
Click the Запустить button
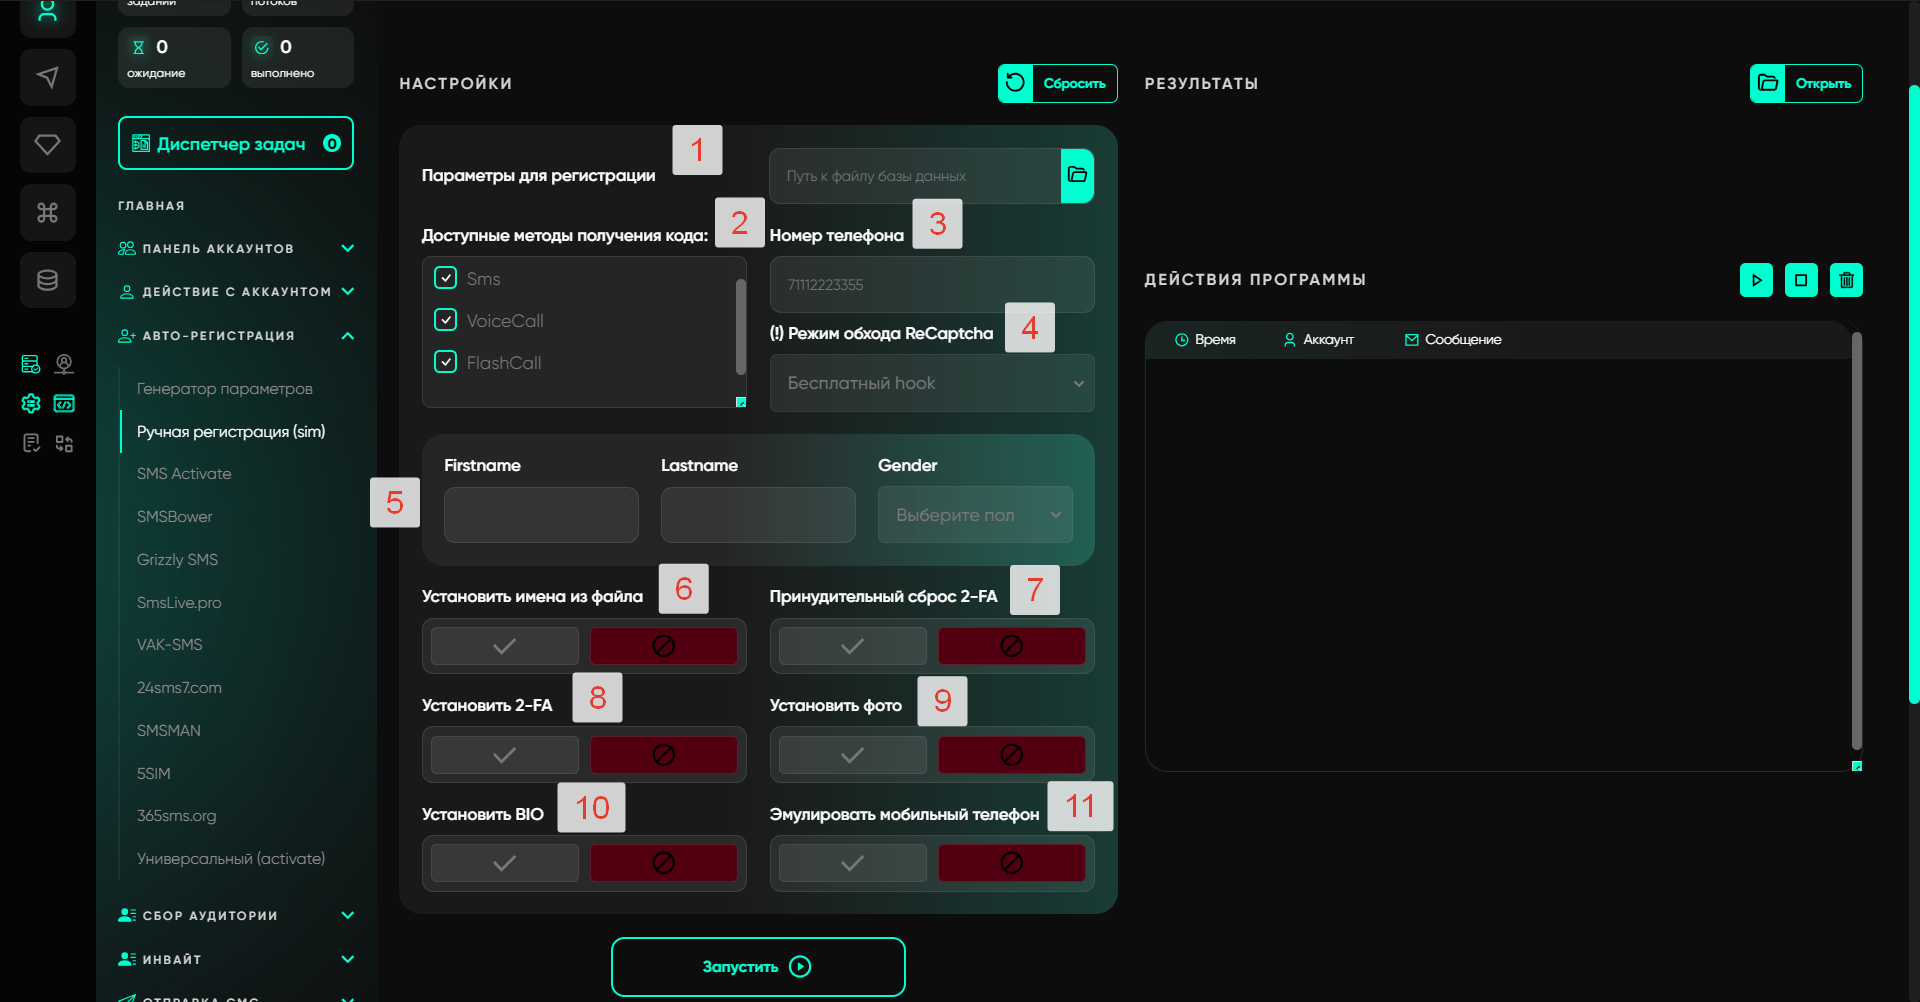coord(757,966)
